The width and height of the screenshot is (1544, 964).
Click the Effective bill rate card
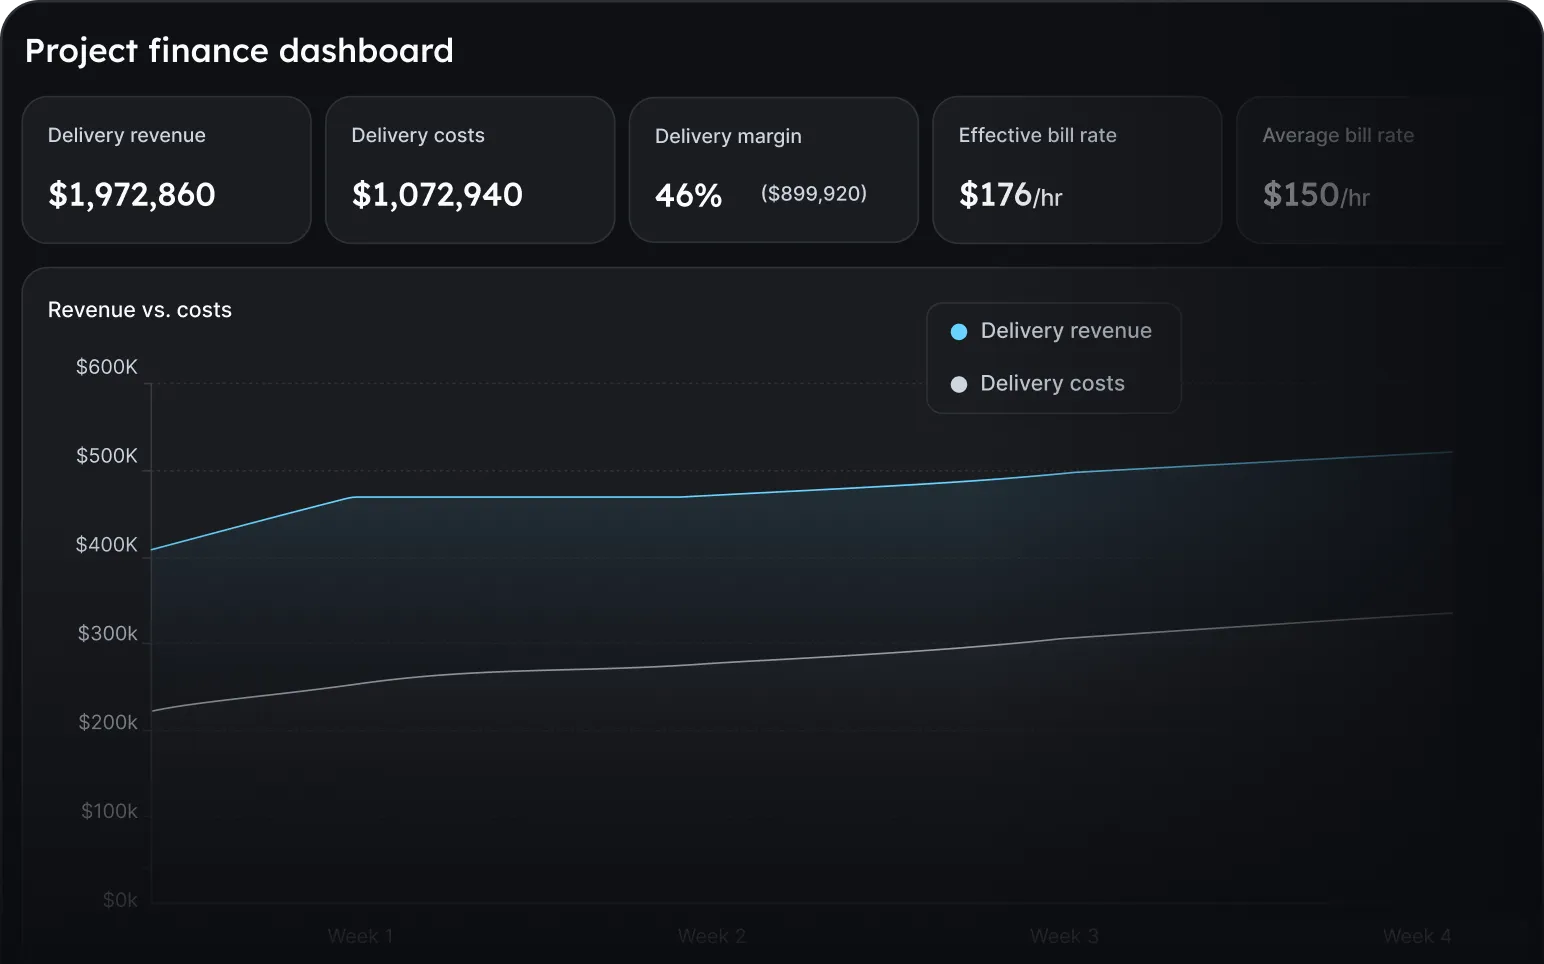click(x=1077, y=169)
